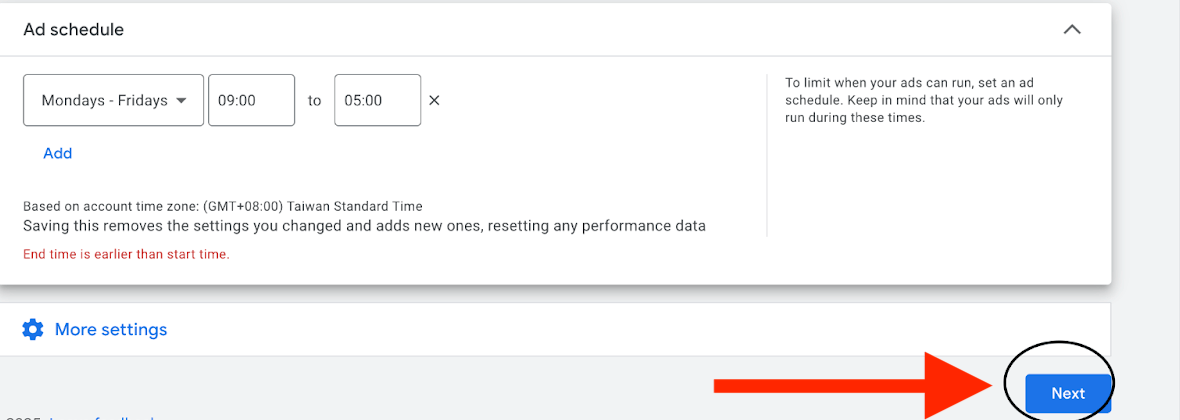The image size is (1180, 420).
Task: Click the 05:00 end time field
Action: 377,100
